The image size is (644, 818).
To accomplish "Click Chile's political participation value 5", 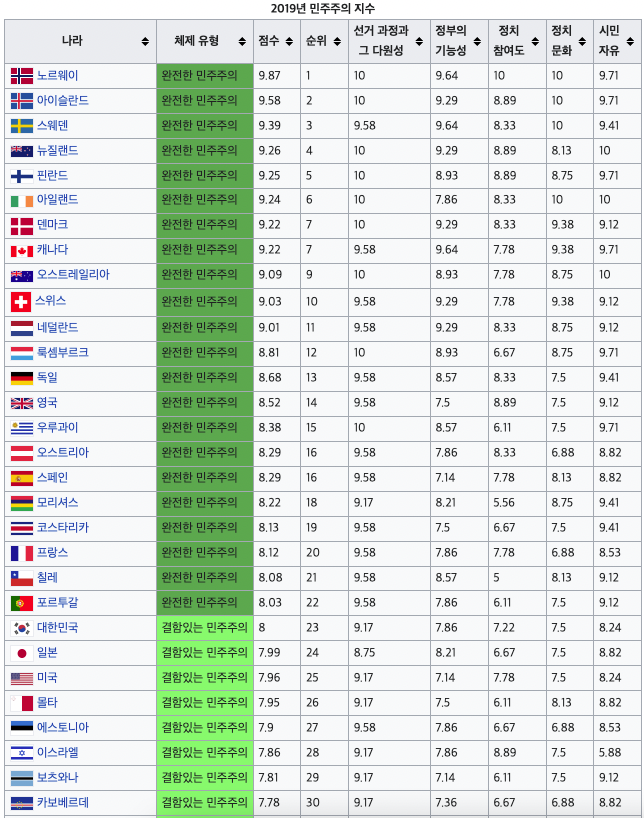I will (496, 578).
